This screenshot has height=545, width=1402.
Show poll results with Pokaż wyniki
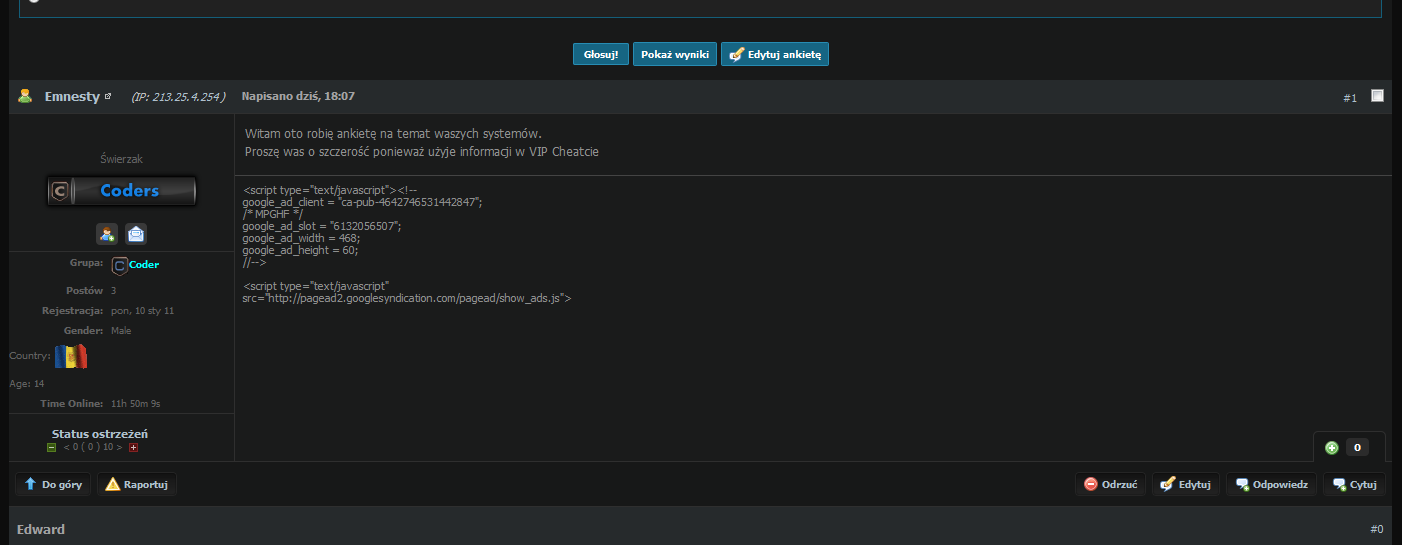(x=673, y=54)
